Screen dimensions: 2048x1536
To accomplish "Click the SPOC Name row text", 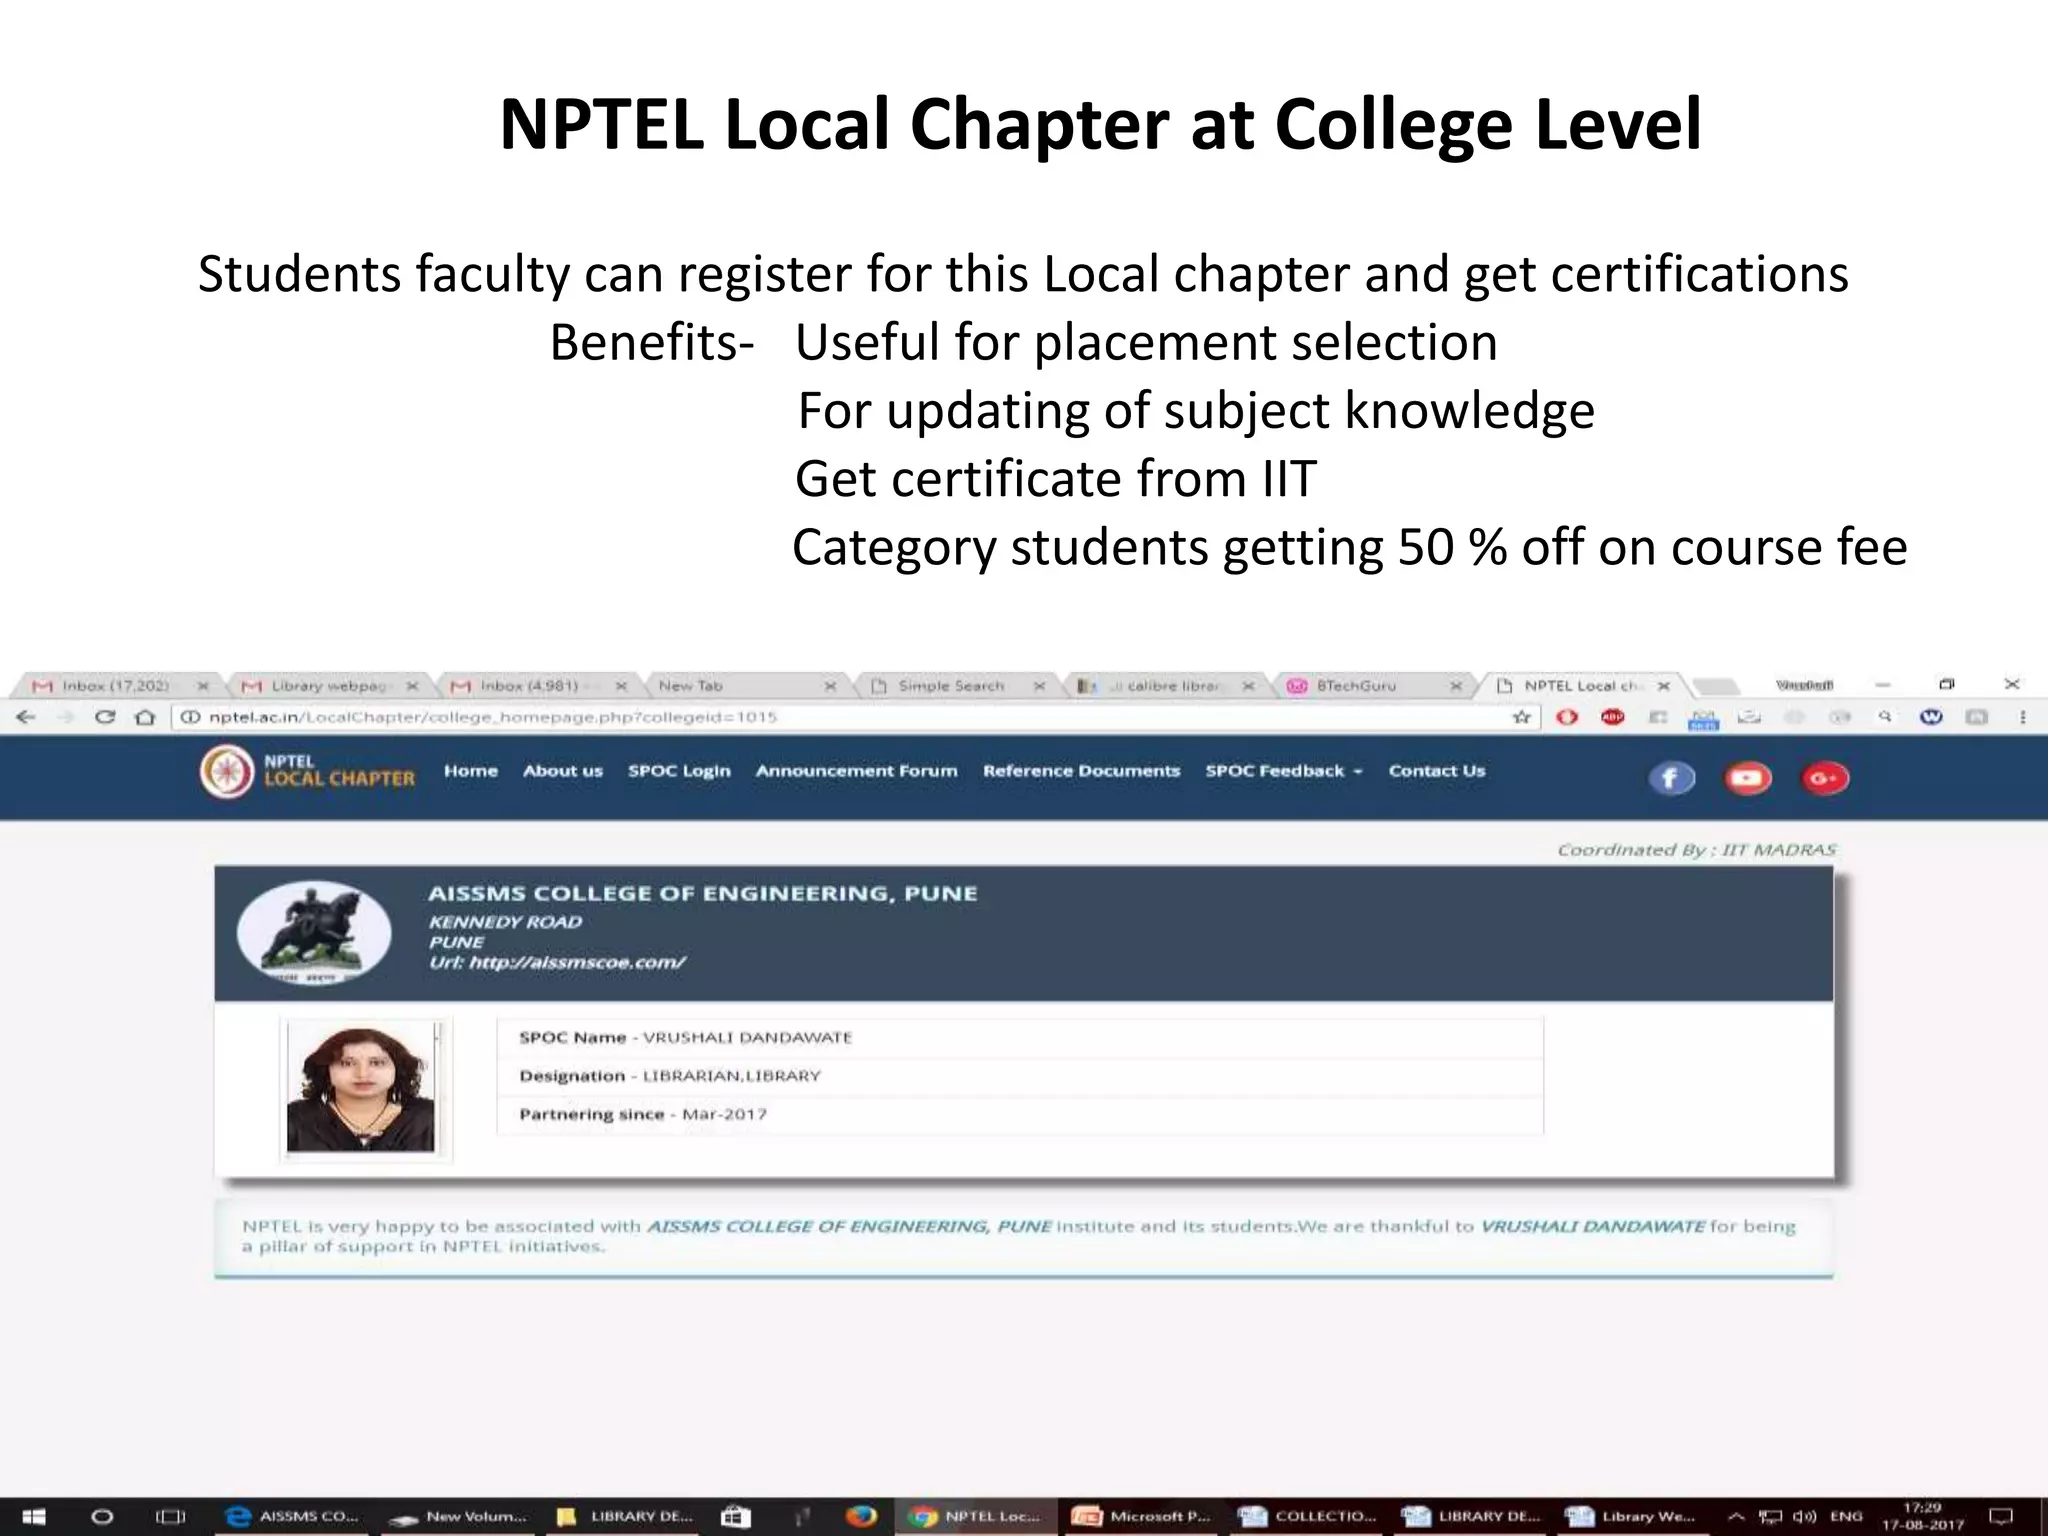I will (x=686, y=1038).
